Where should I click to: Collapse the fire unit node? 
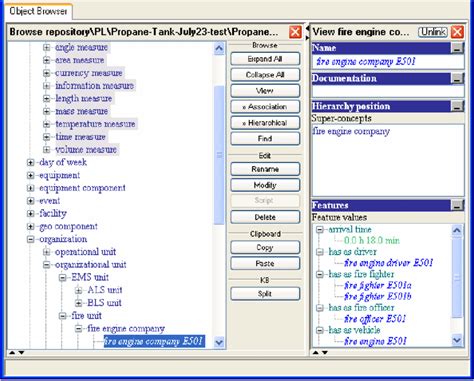(x=63, y=316)
